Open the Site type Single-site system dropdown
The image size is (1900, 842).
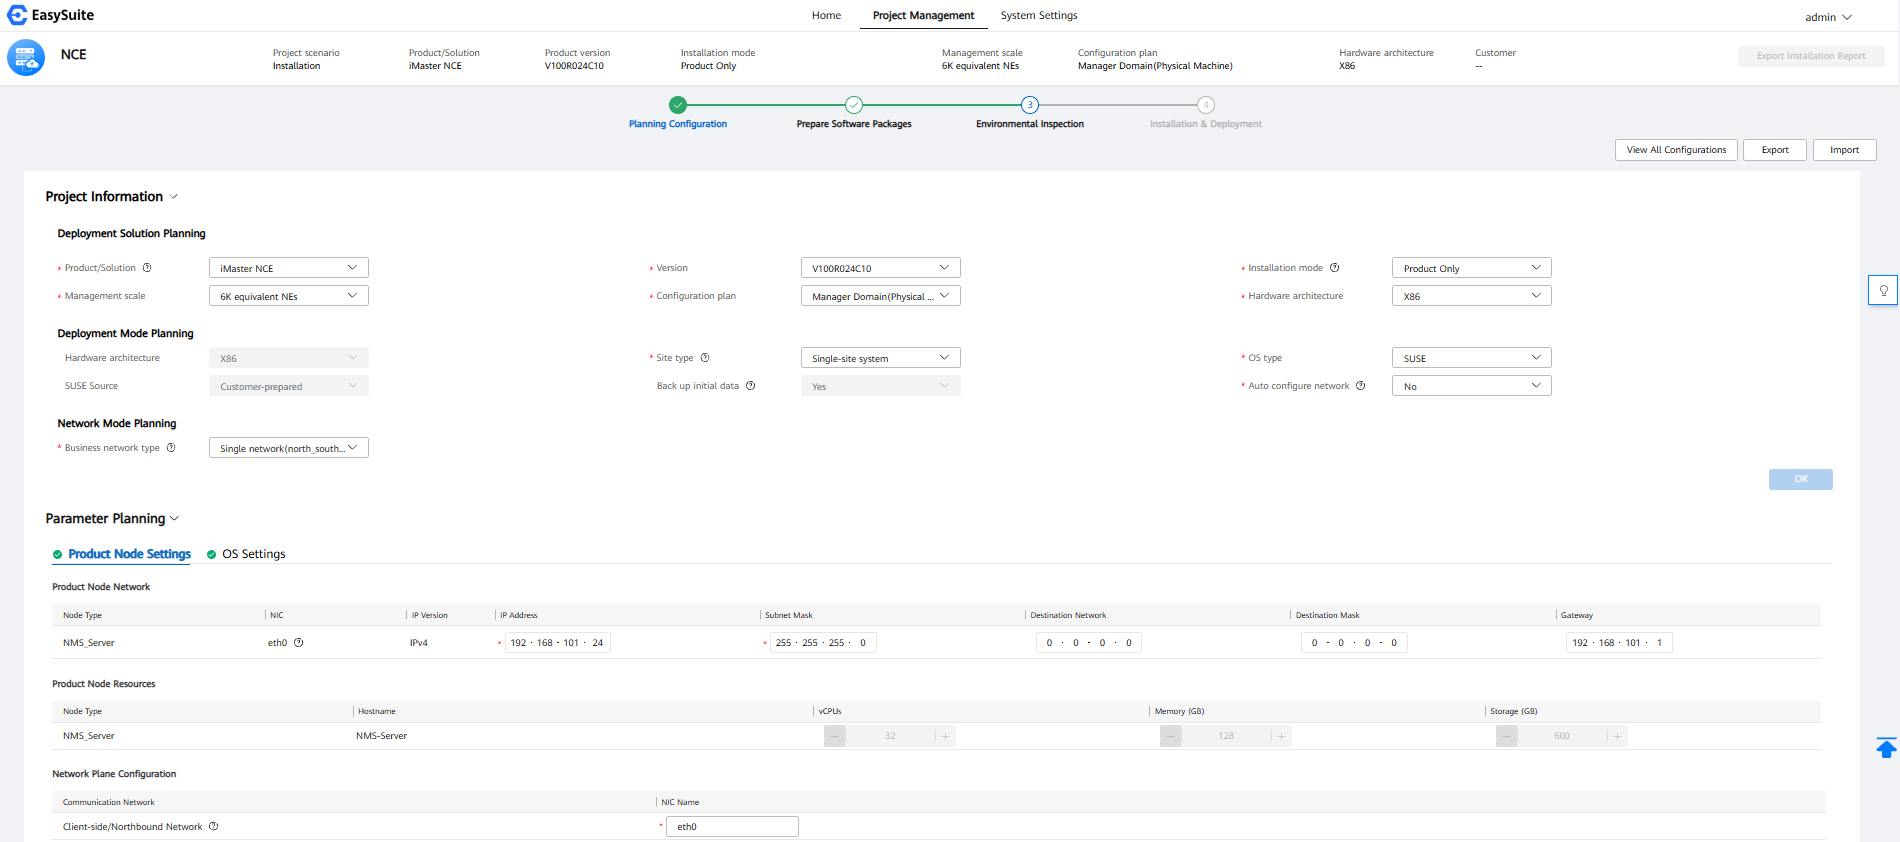click(881, 358)
